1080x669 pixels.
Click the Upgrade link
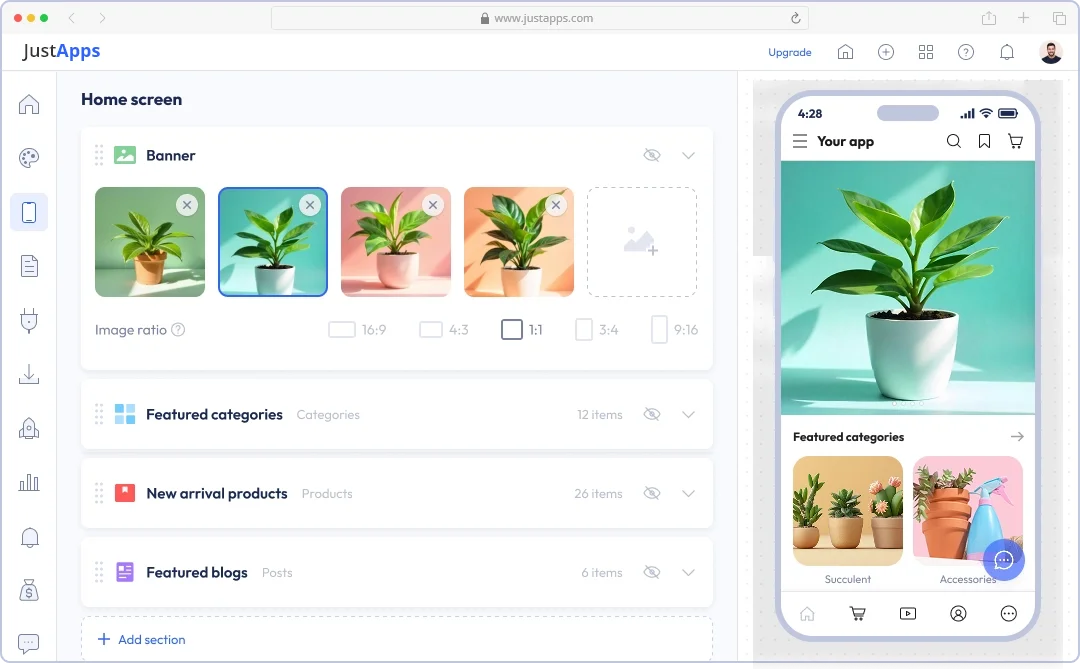[x=790, y=52]
